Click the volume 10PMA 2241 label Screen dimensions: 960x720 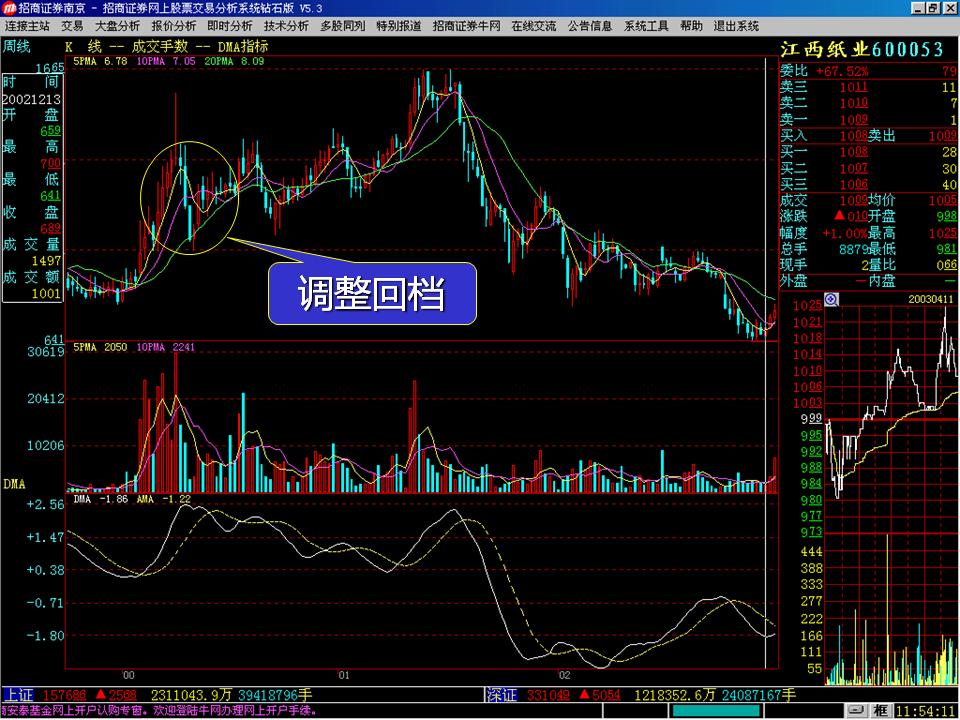(166, 348)
